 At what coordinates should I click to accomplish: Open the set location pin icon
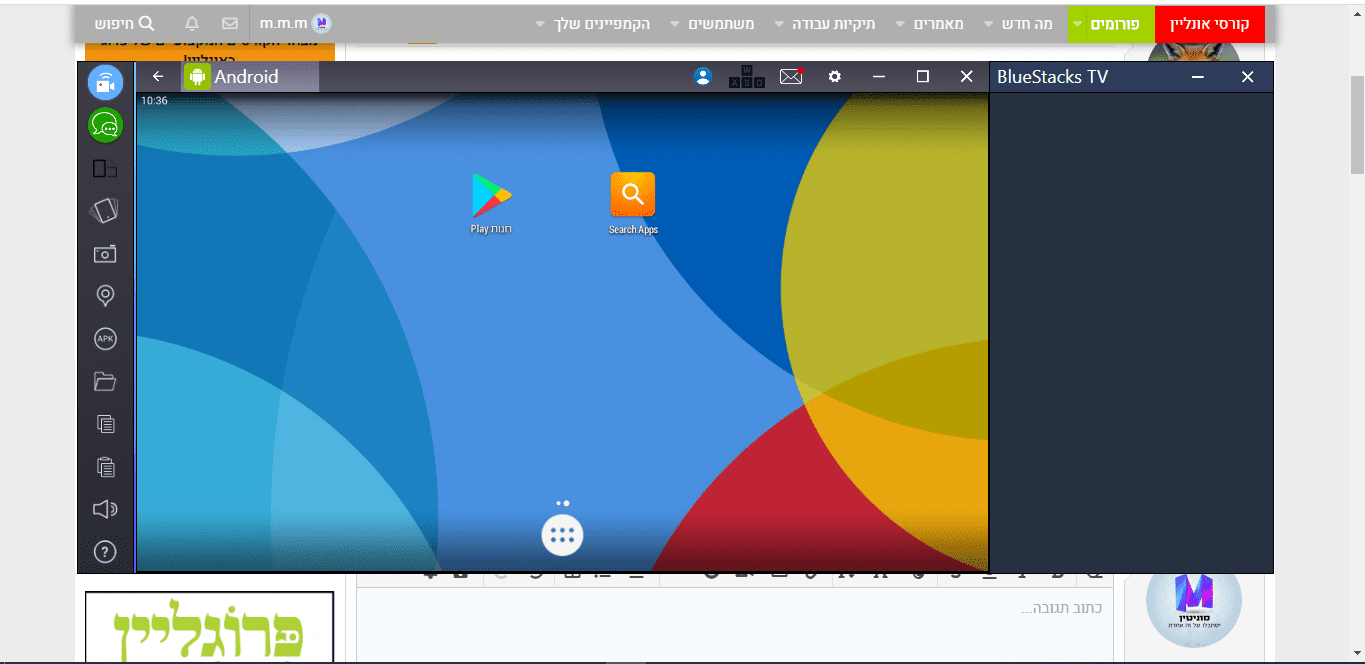click(x=105, y=296)
